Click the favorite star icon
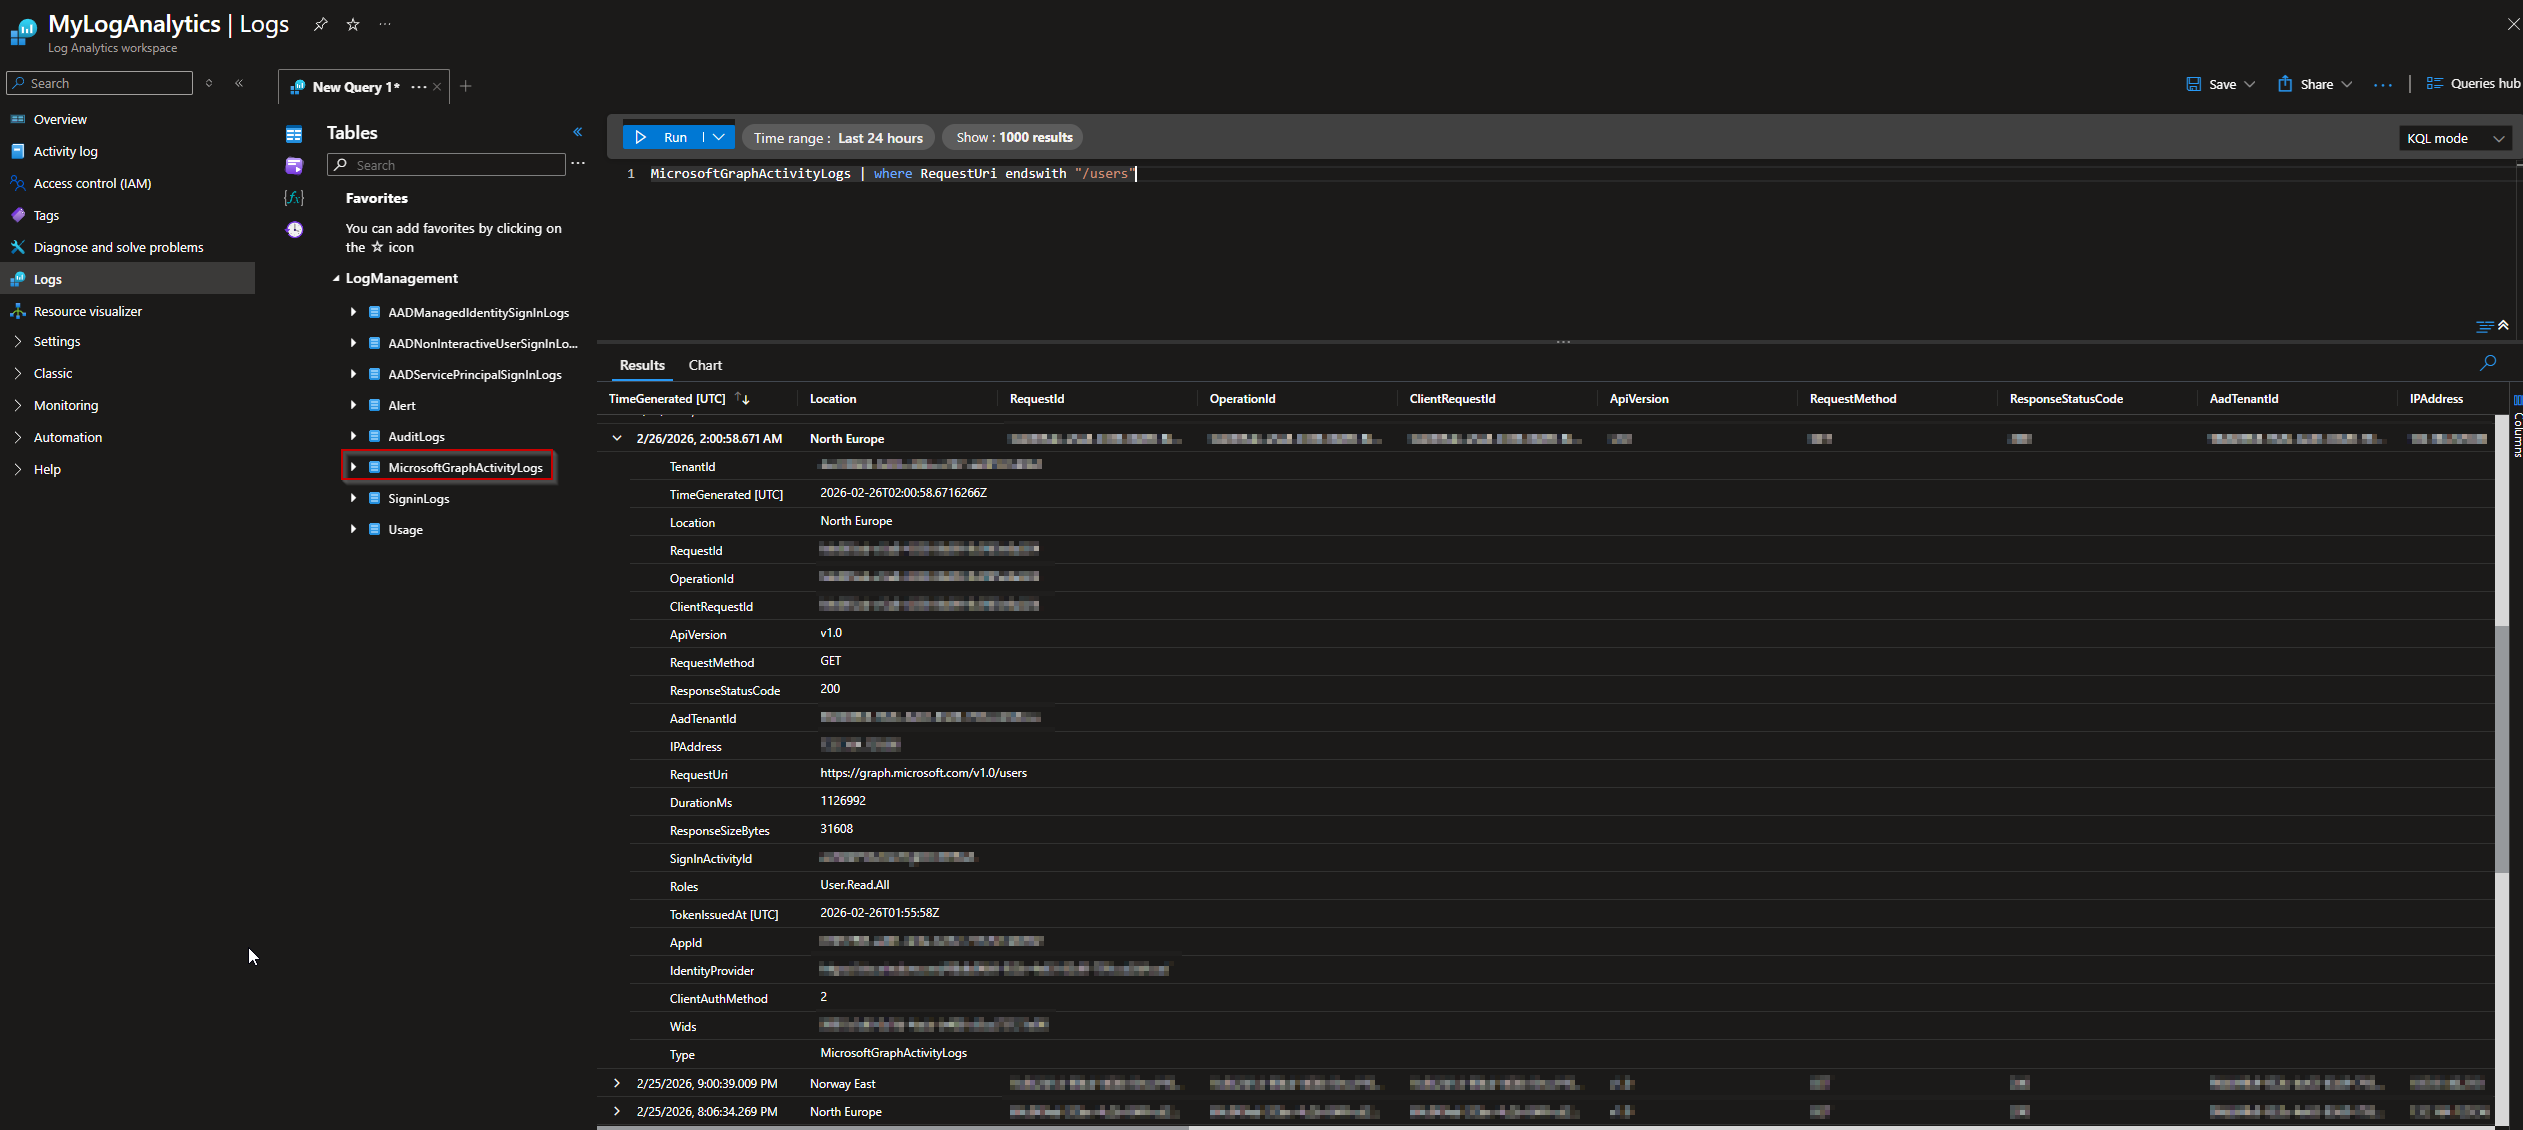This screenshot has height=1130, width=2523. tap(352, 24)
